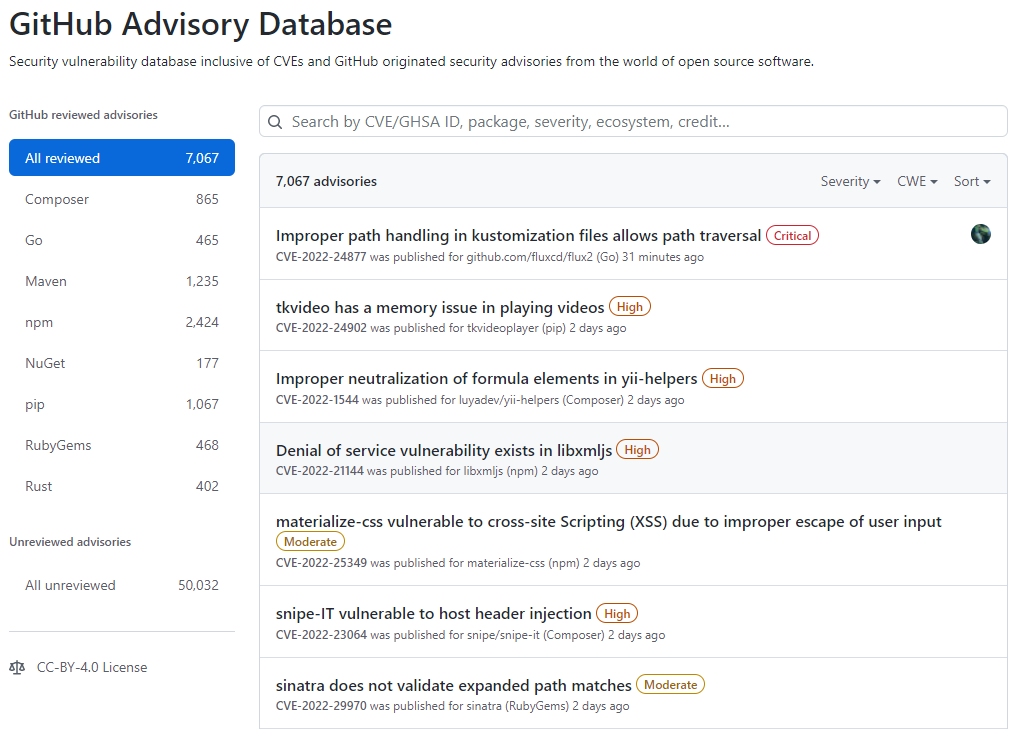
Task: Open the libxmljs denial of service advisory
Action: (444, 450)
